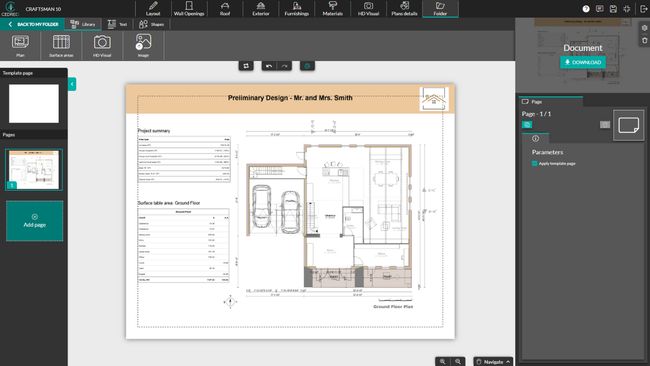Viewport: 650px width, 366px height.
Task: Click the presentation screen icon in top bar
Action: pyautogui.click(x=599, y=9)
